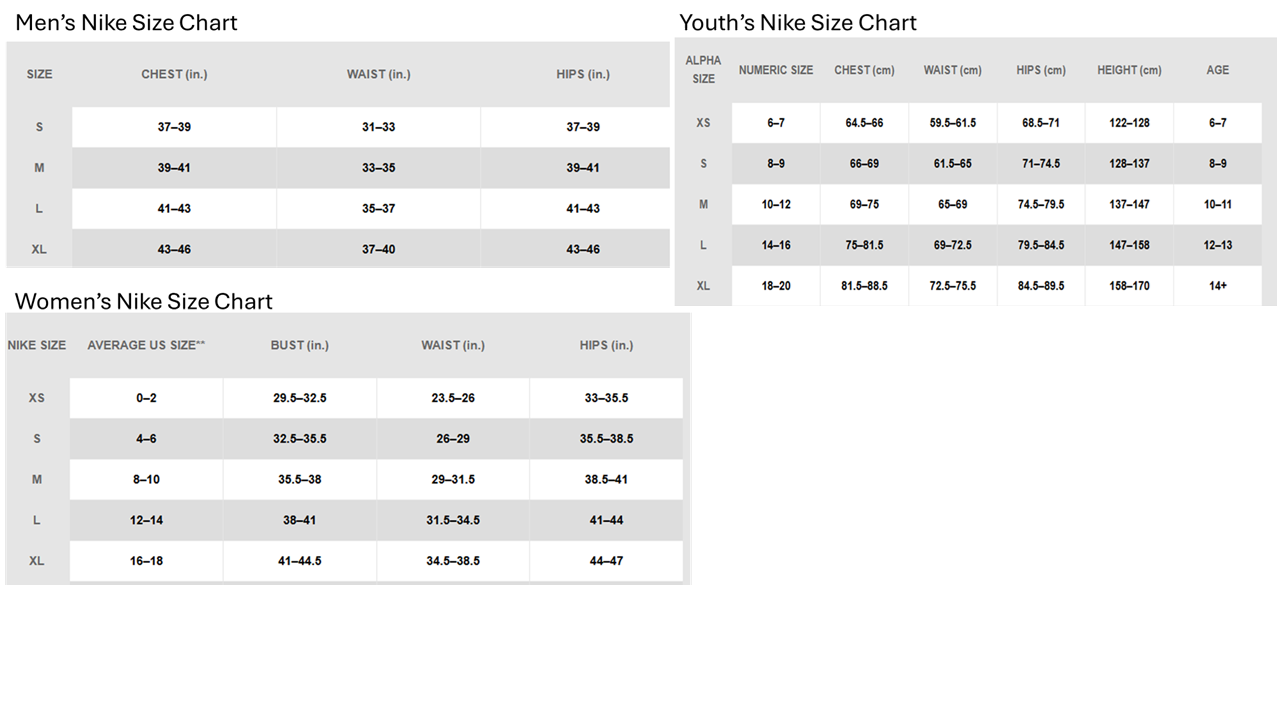Click Women's bust value 29.5–32.5
The height and width of the screenshot is (720, 1277).
[299, 398]
